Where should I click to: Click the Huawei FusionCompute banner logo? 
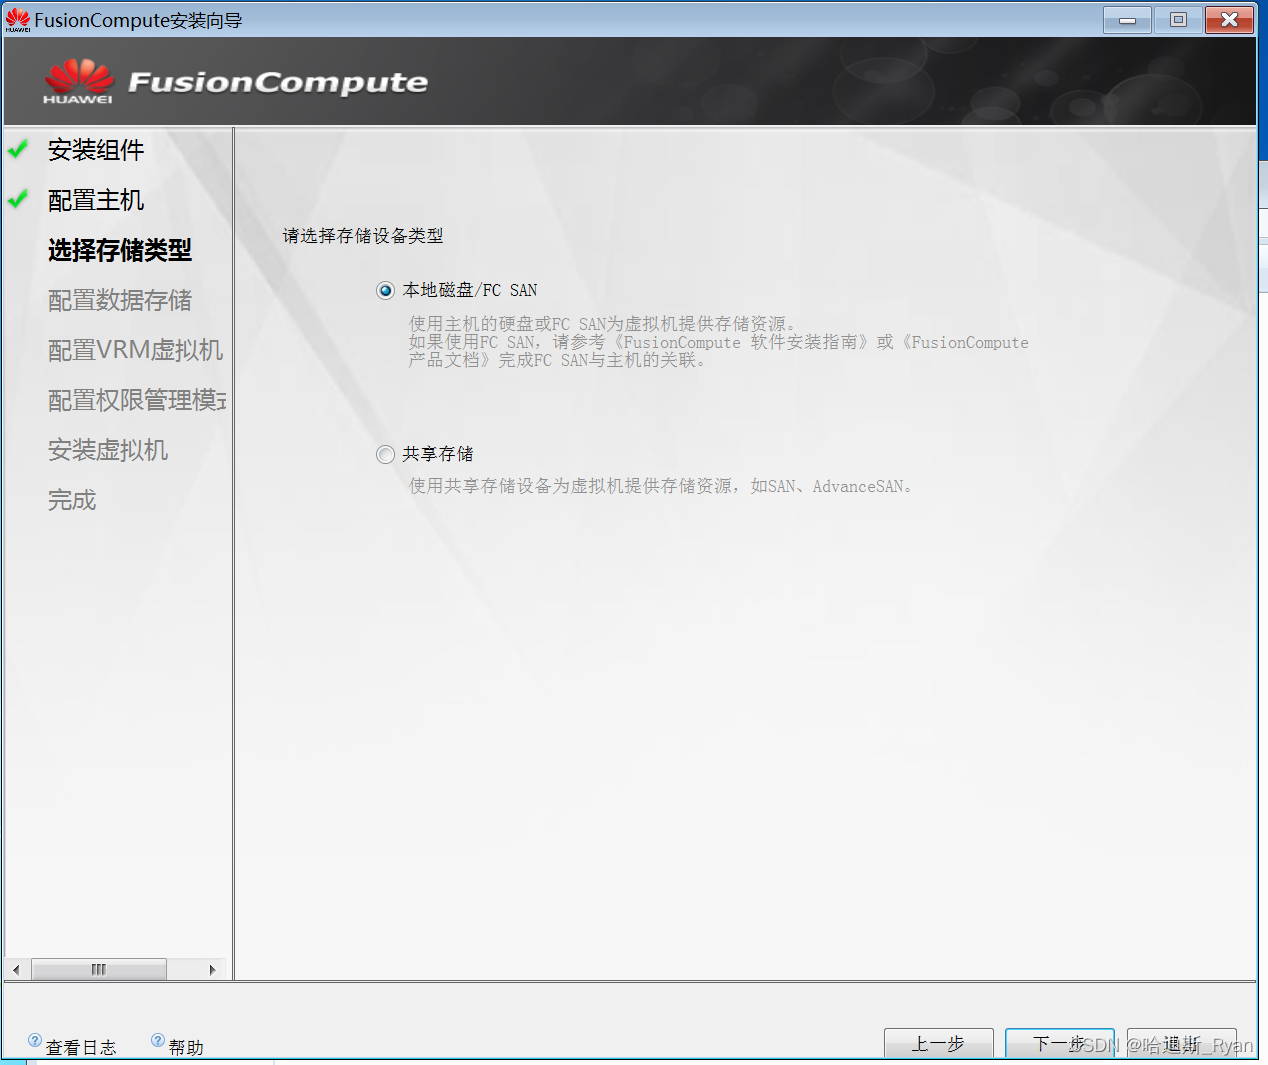point(235,82)
